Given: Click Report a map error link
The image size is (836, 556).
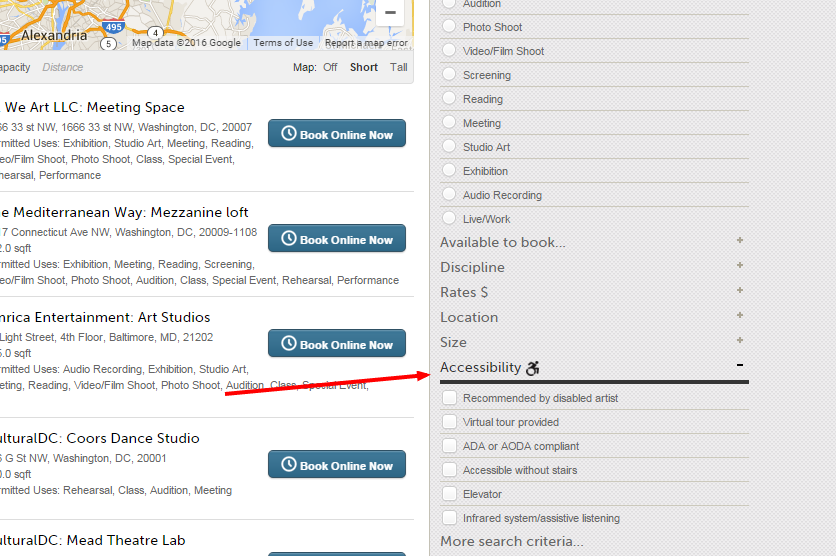Looking at the screenshot, I should coord(366,43).
